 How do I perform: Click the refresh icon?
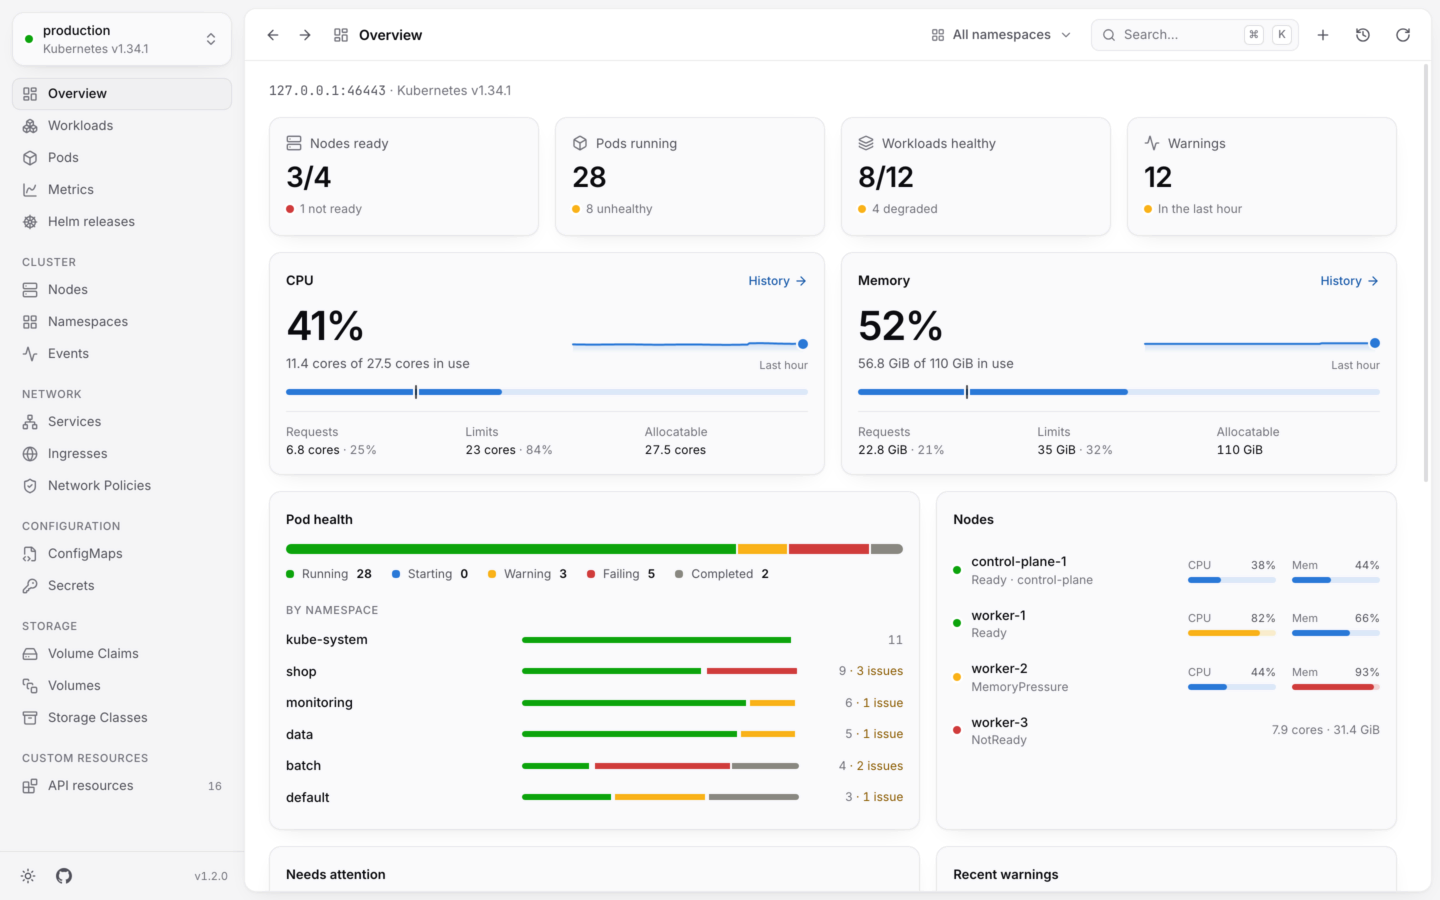[x=1403, y=35]
